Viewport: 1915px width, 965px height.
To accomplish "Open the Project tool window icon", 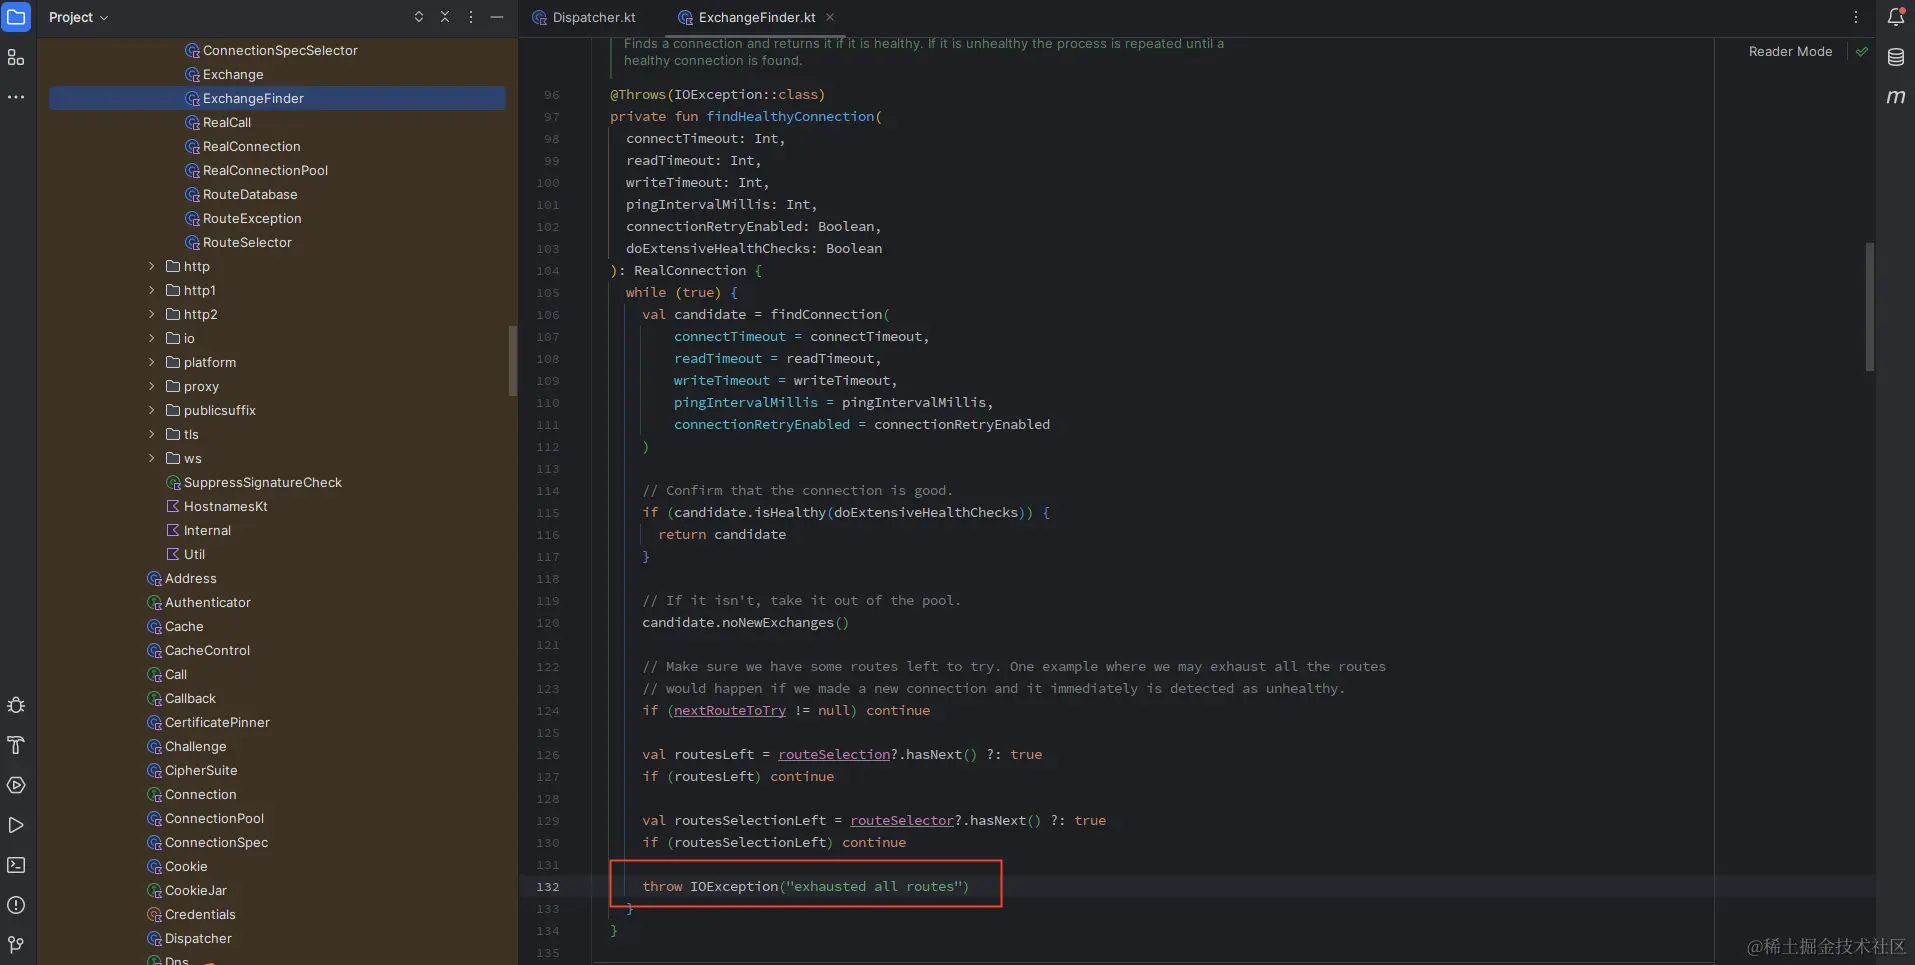I will (x=16, y=17).
